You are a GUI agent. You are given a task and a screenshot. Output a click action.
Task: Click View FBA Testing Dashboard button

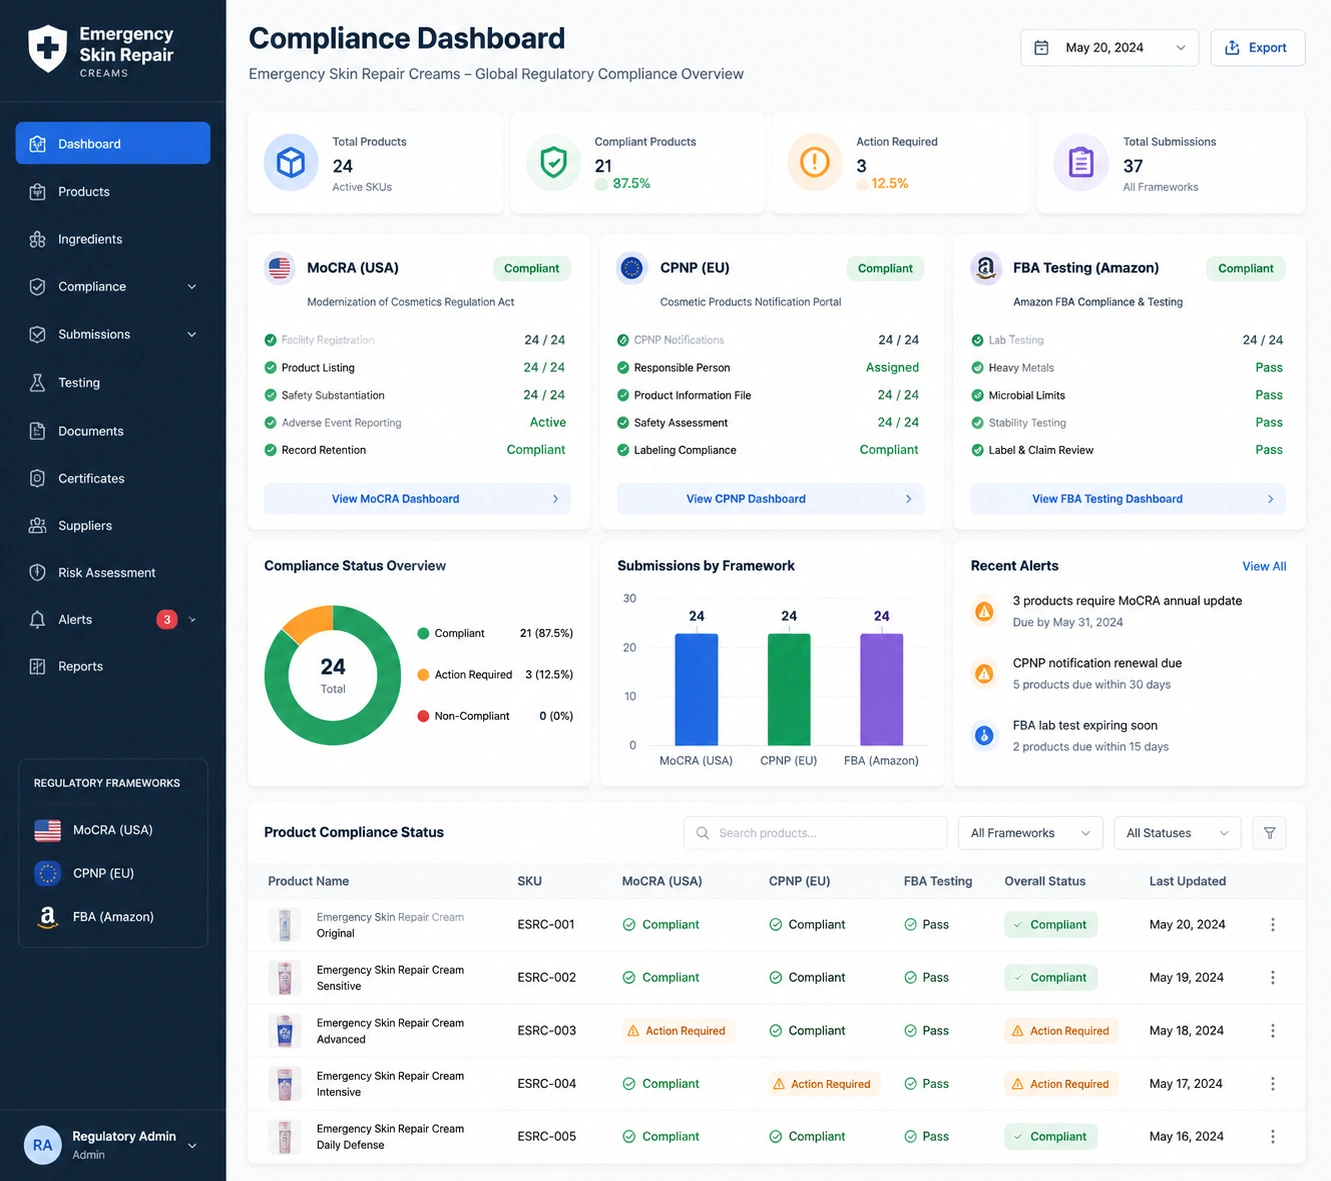1128,499
